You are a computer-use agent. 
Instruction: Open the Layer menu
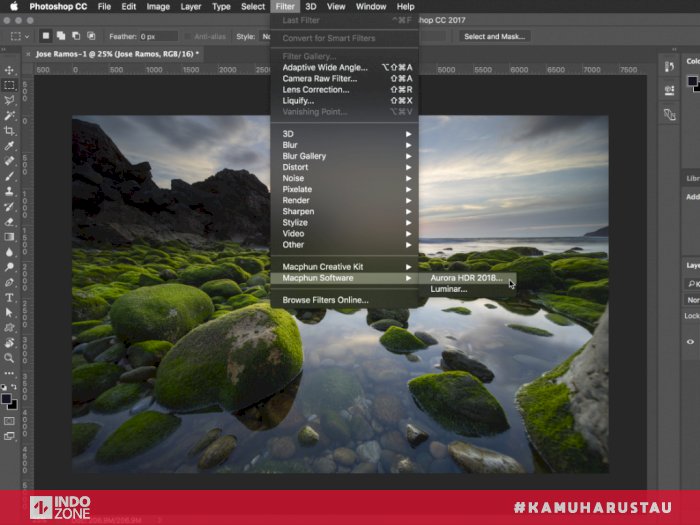point(191,7)
